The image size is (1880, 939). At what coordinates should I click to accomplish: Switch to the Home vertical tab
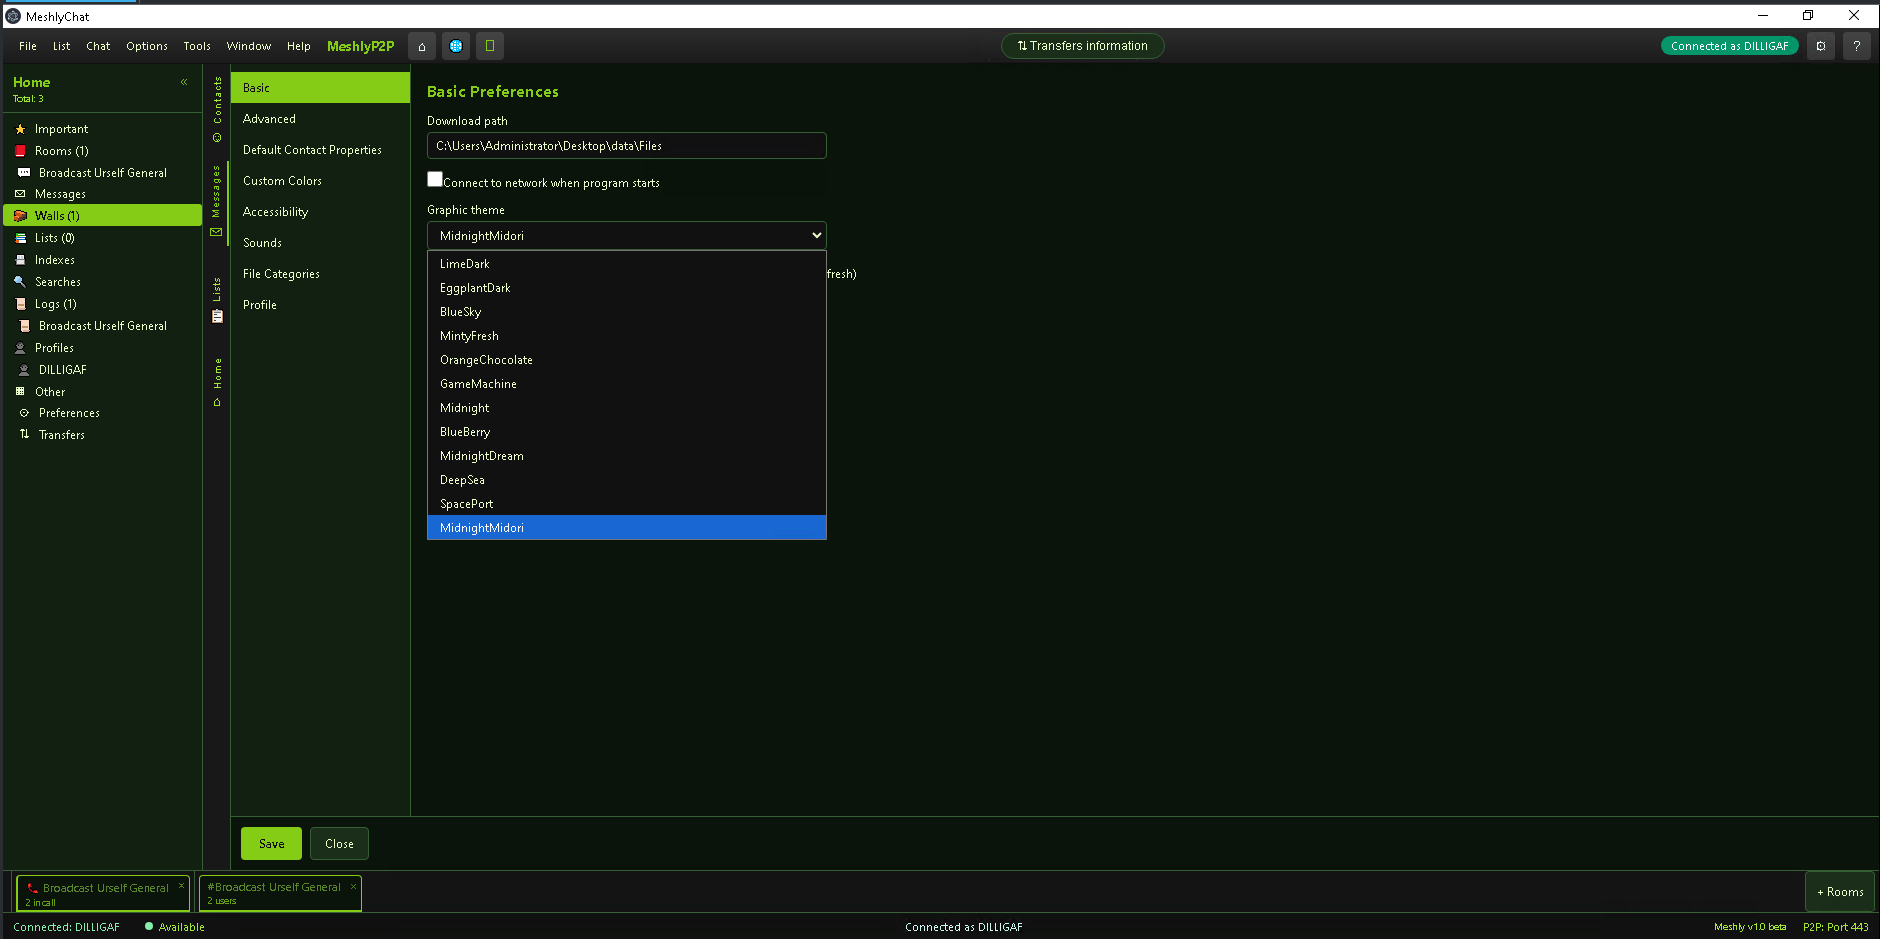click(x=217, y=382)
